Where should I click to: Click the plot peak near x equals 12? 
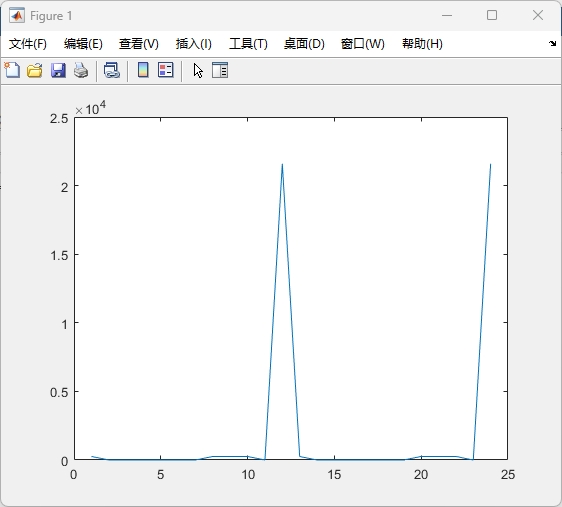(x=282, y=164)
